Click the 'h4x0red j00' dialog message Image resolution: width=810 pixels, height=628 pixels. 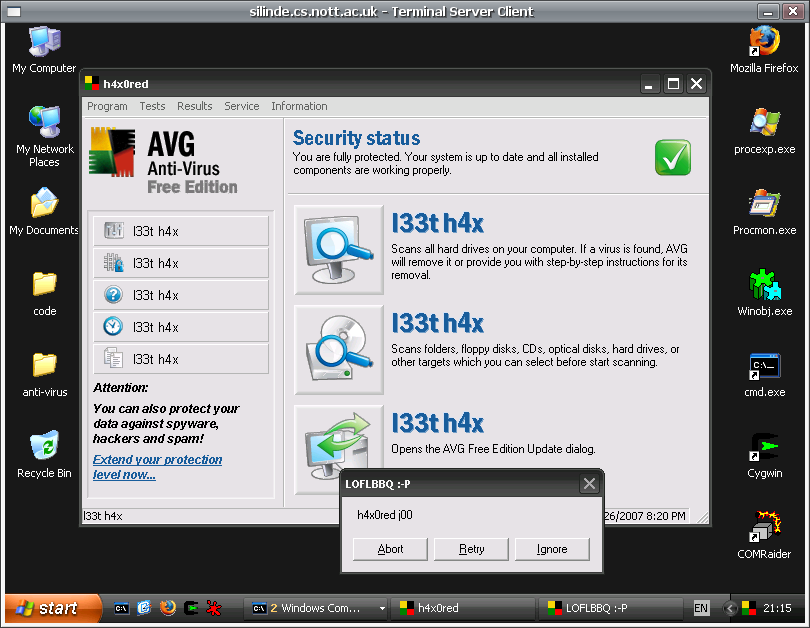pyautogui.click(x=385, y=515)
